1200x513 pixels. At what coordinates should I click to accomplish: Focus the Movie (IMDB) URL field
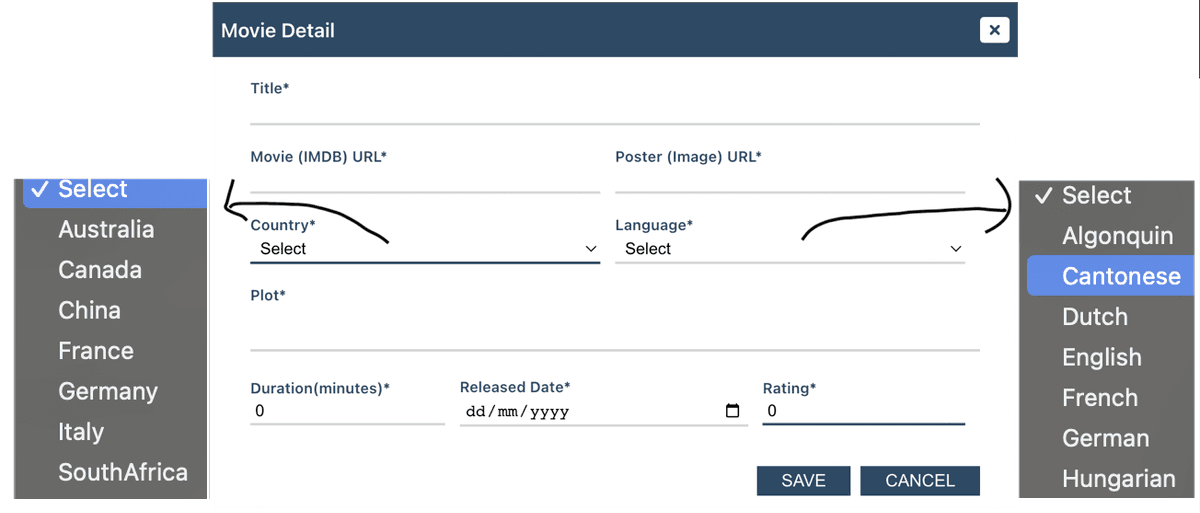click(x=424, y=180)
